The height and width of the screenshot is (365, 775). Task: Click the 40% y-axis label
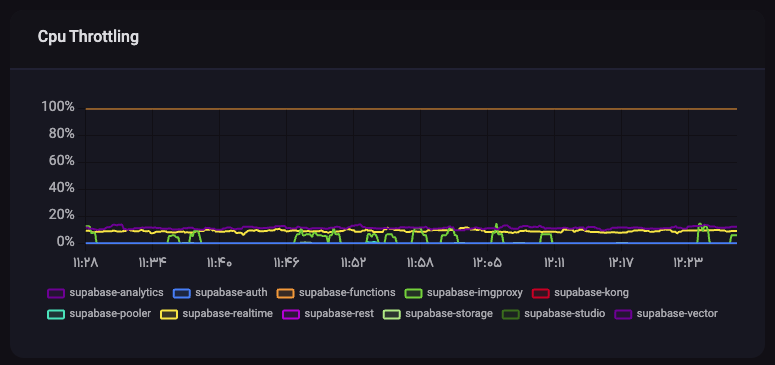[x=61, y=188]
